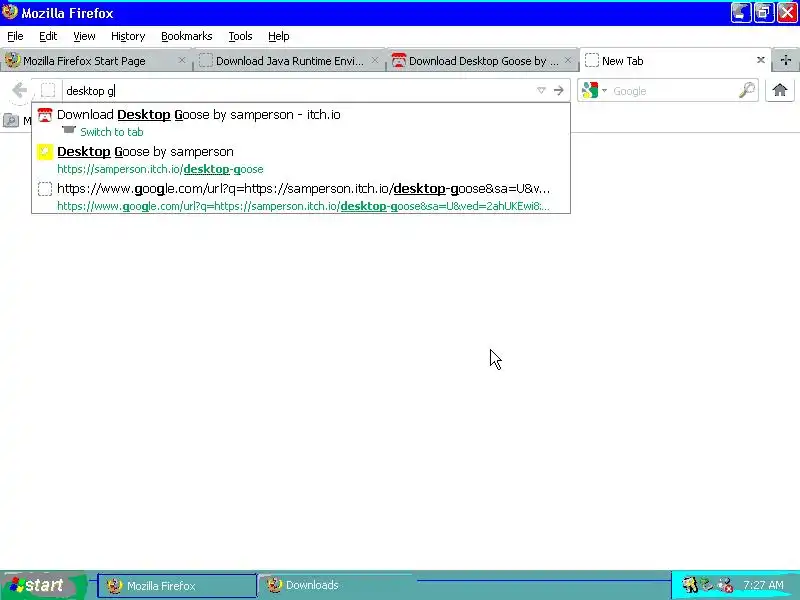Click the system tray clock showing 7:27 AM
The image size is (800, 600).
tap(763, 585)
